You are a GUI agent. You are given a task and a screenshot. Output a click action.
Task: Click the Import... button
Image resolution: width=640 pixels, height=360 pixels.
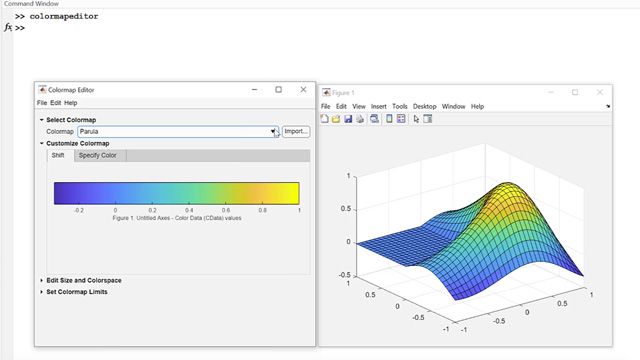[x=296, y=131]
